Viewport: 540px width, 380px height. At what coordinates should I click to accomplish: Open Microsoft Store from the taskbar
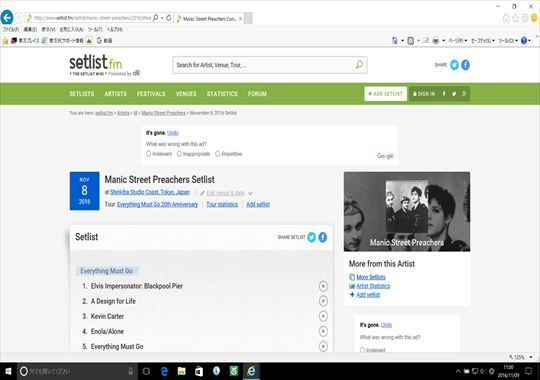click(199, 371)
